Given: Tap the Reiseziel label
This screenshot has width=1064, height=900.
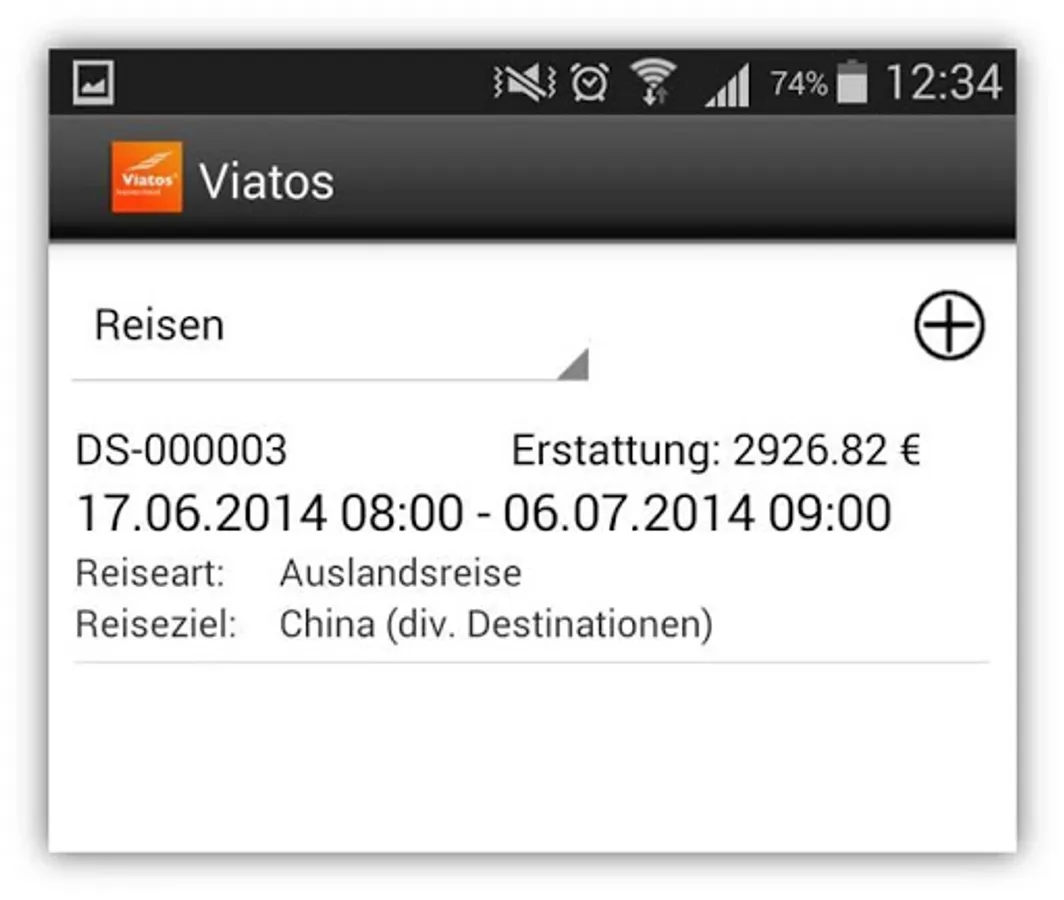Looking at the screenshot, I should (156, 624).
